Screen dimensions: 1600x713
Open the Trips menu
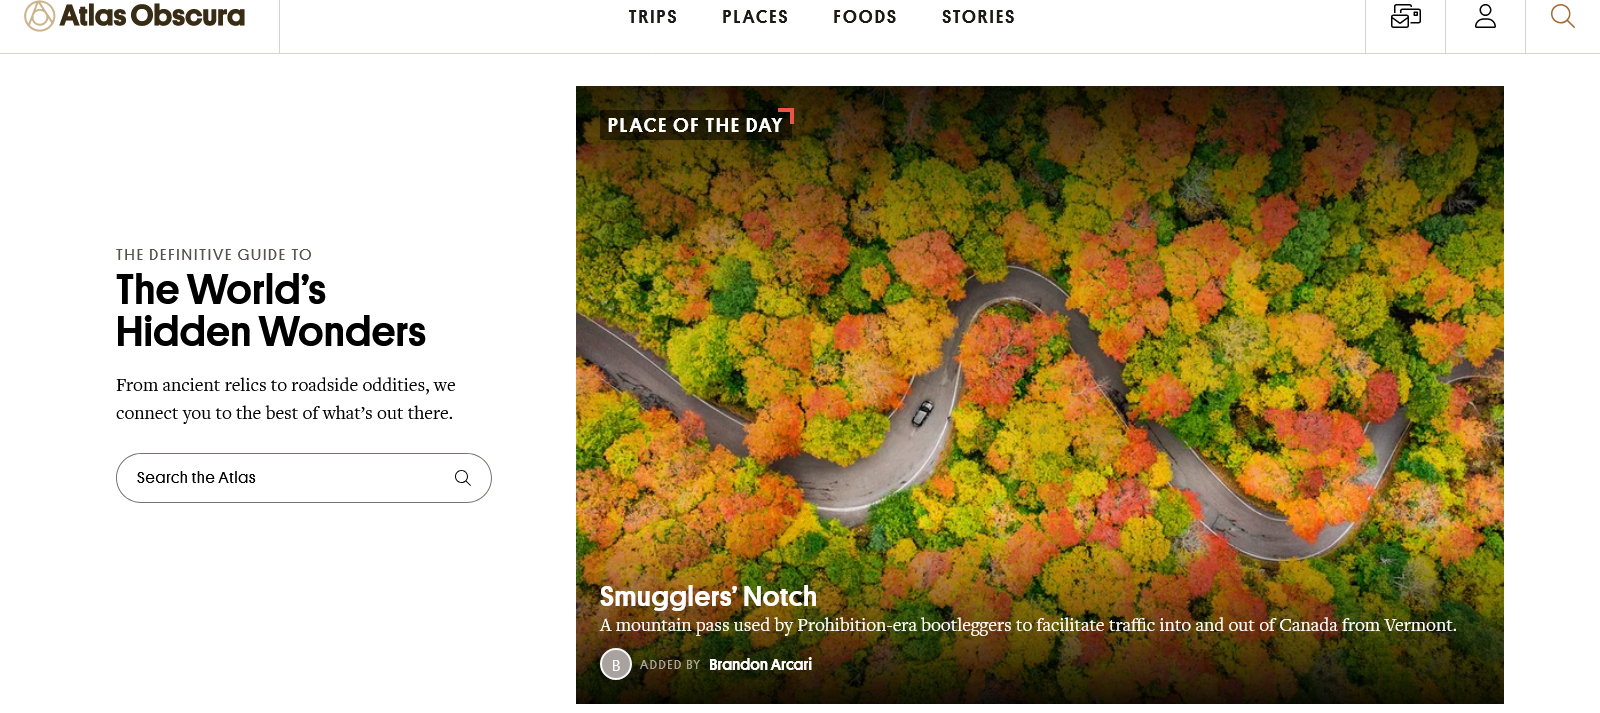(x=652, y=17)
